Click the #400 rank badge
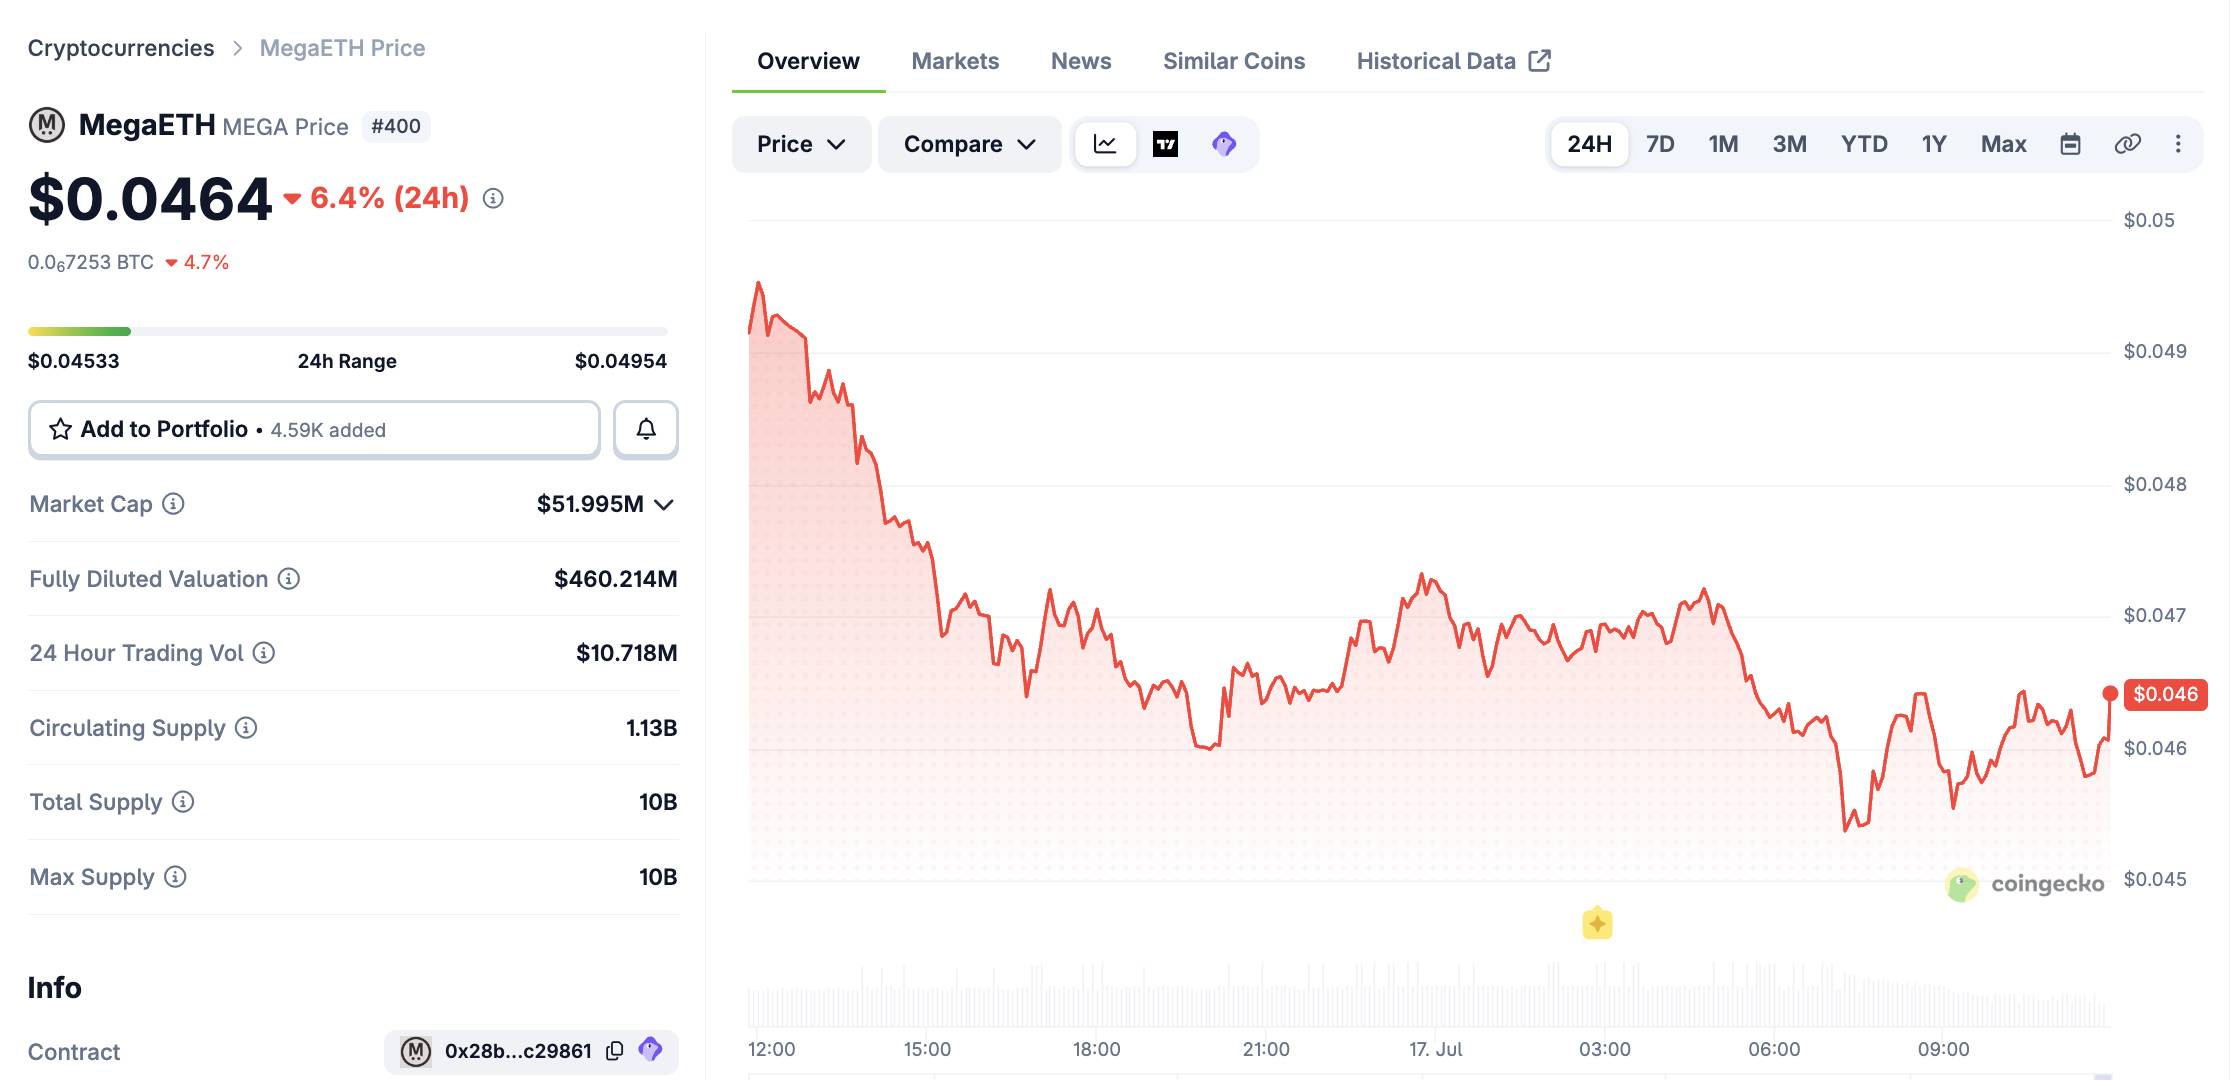 coord(396,126)
